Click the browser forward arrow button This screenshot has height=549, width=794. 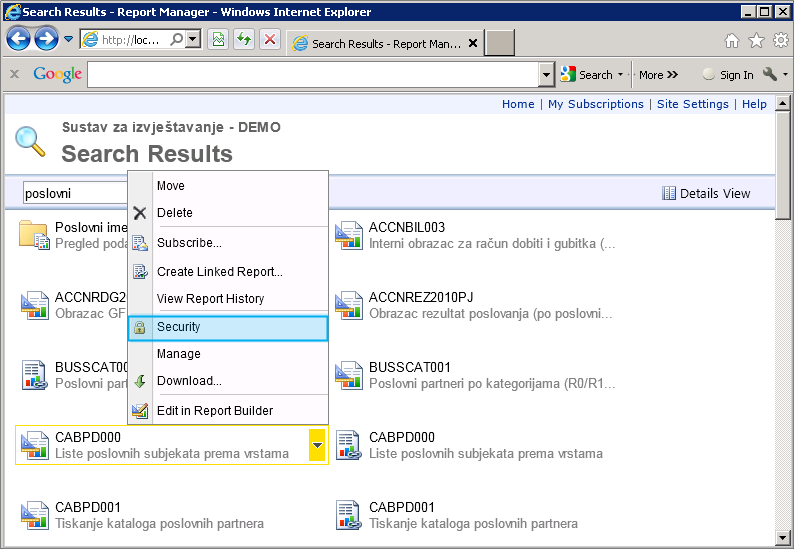click(x=46, y=39)
